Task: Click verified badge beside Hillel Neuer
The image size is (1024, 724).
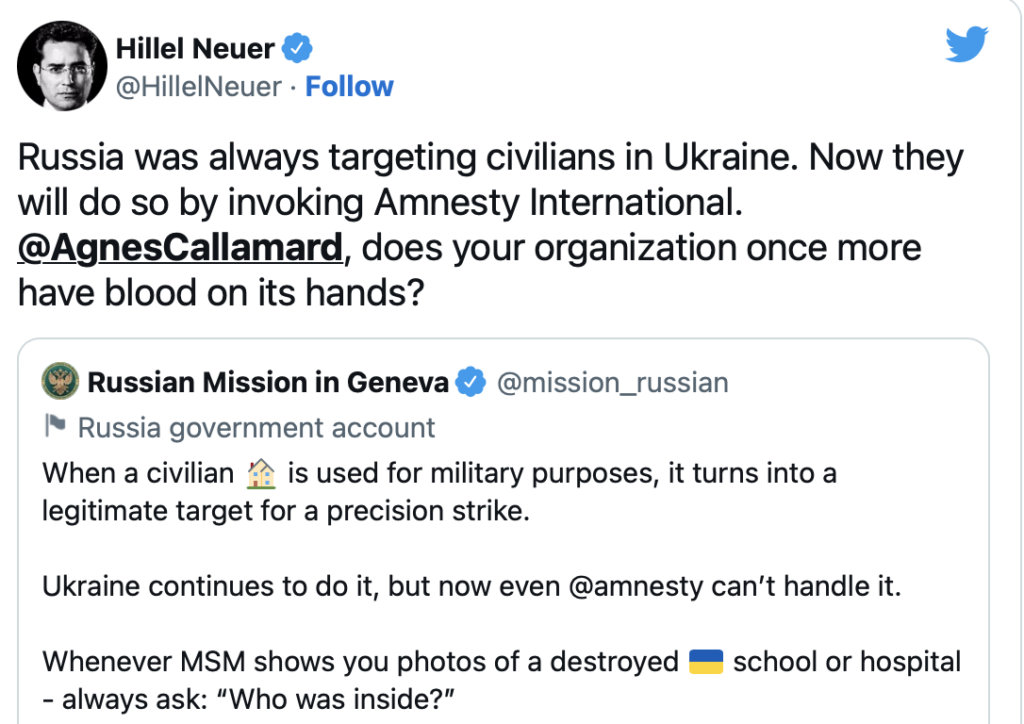Action: (x=297, y=46)
